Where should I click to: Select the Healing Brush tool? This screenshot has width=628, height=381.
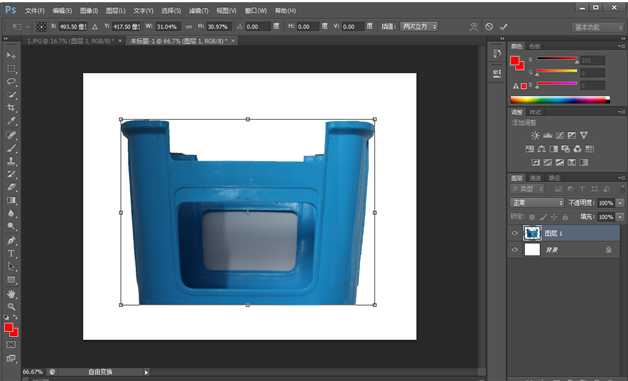click(11, 135)
